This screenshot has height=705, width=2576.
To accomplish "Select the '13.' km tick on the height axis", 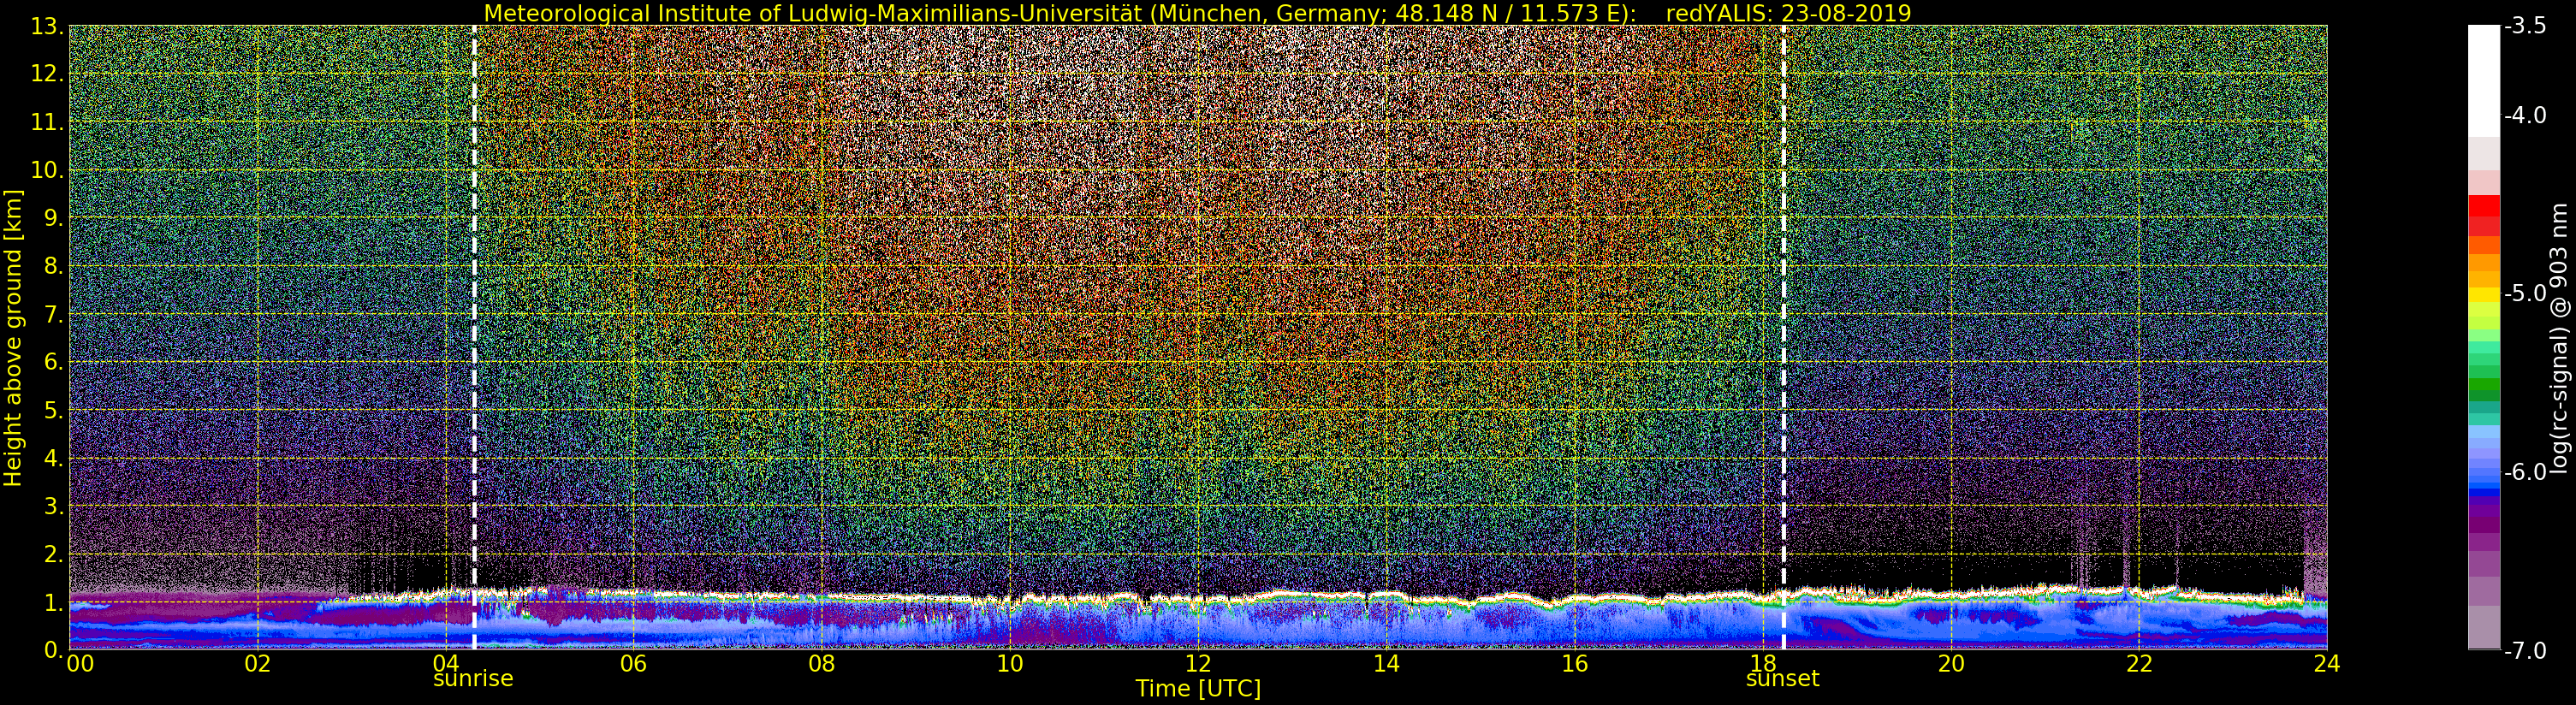I will pyautogui.click(x=47, y=26).
